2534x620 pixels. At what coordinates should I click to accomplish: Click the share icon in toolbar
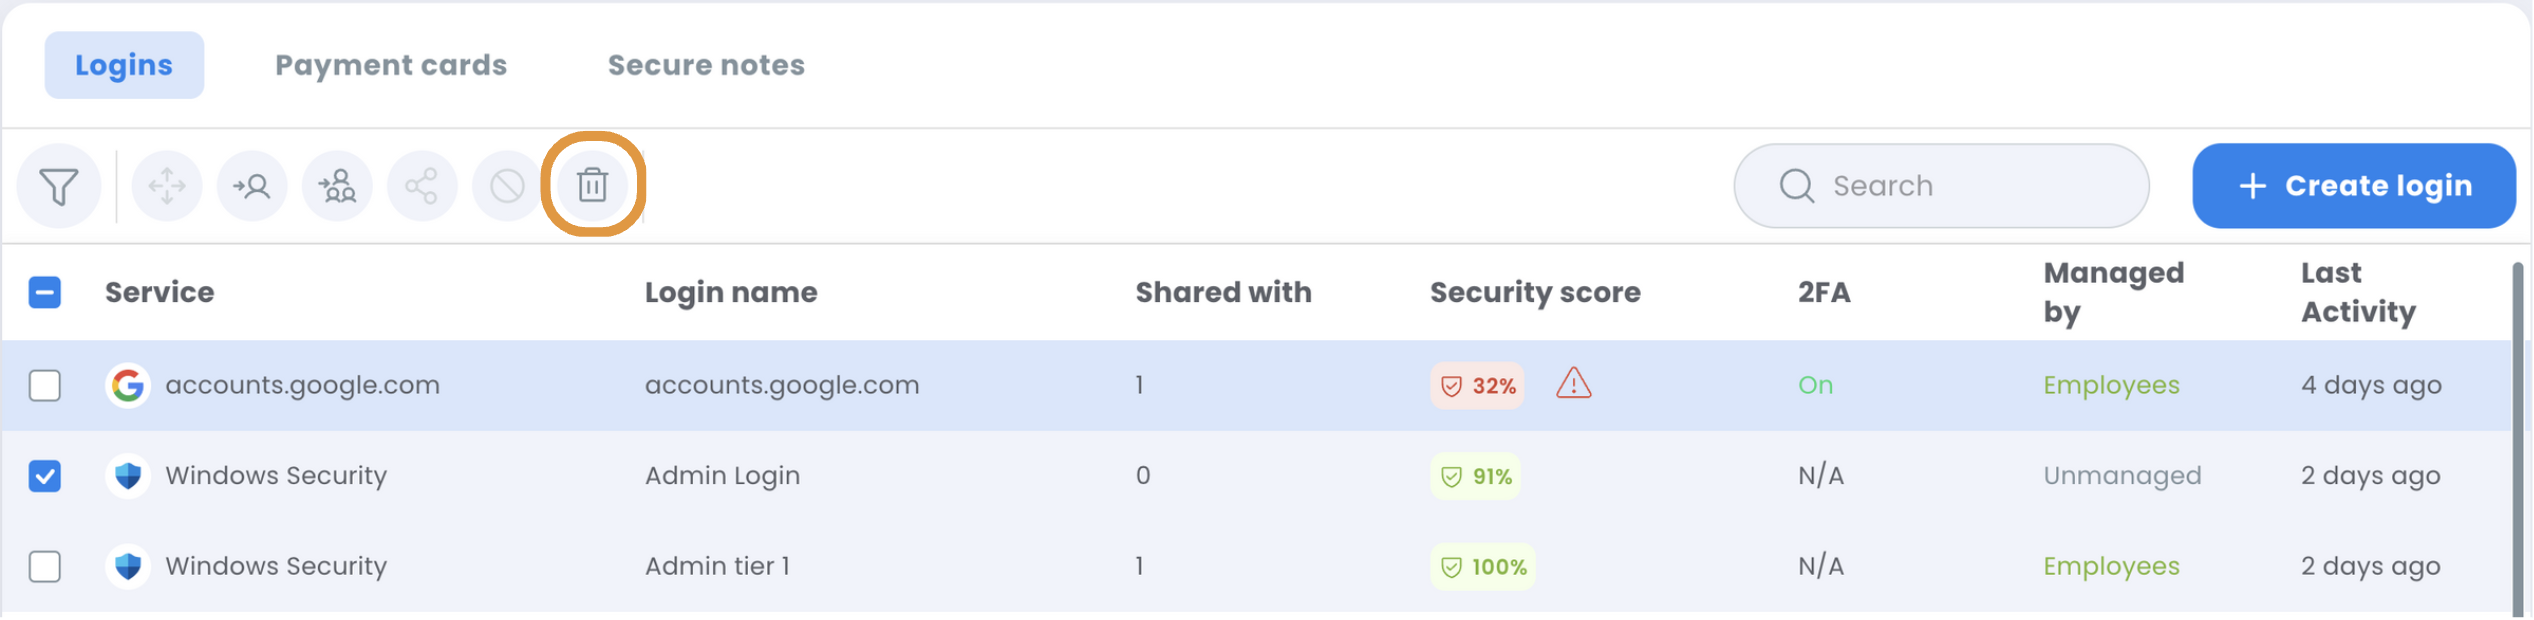(422, 186)
